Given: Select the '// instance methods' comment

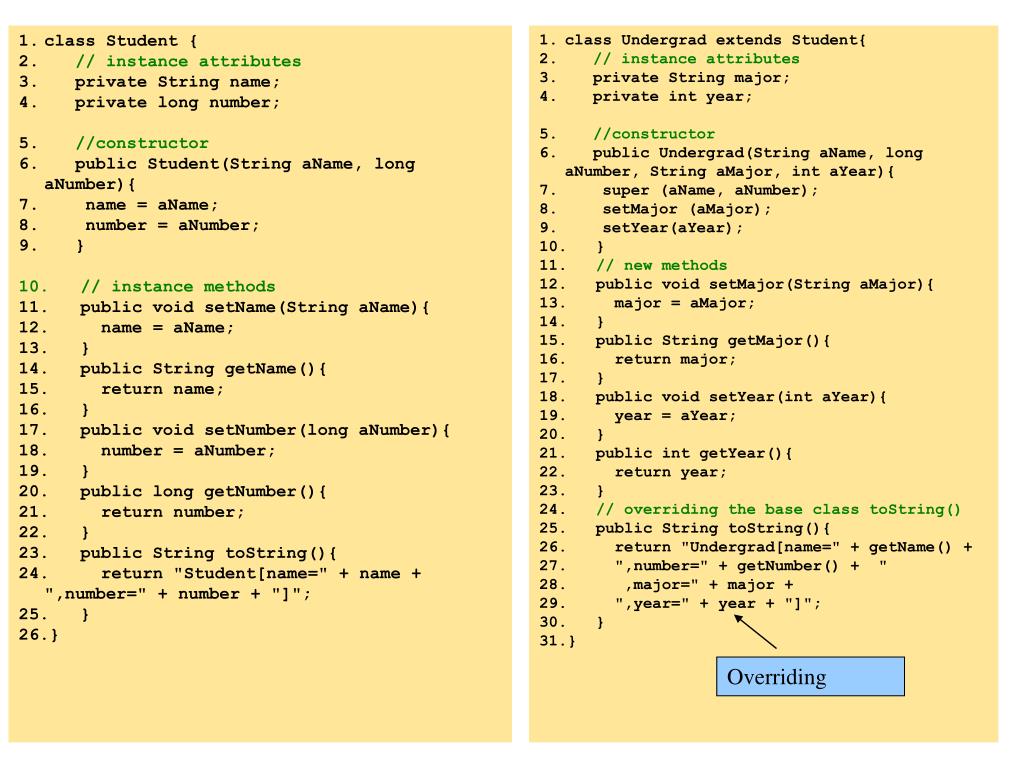Looking at the screenshot, I should point(178,287).
